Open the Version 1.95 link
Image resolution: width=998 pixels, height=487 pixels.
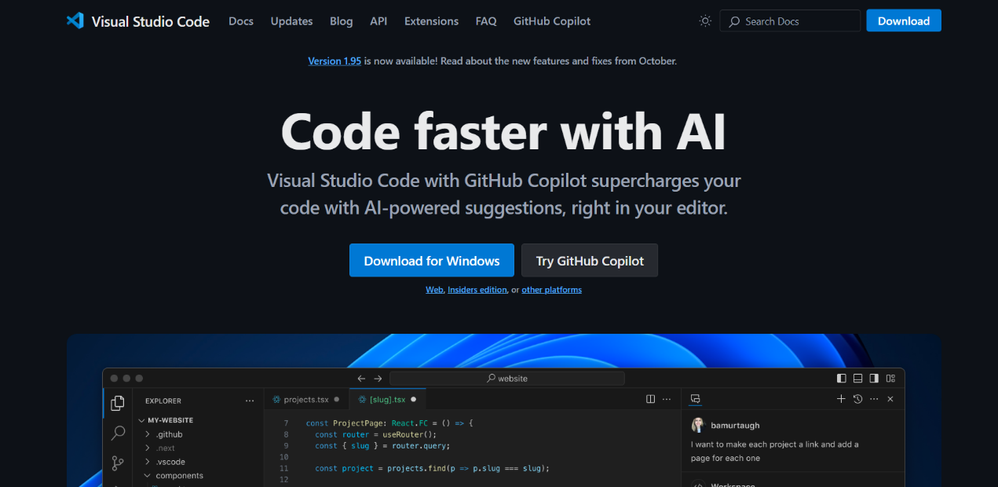(x=335, y=61)
